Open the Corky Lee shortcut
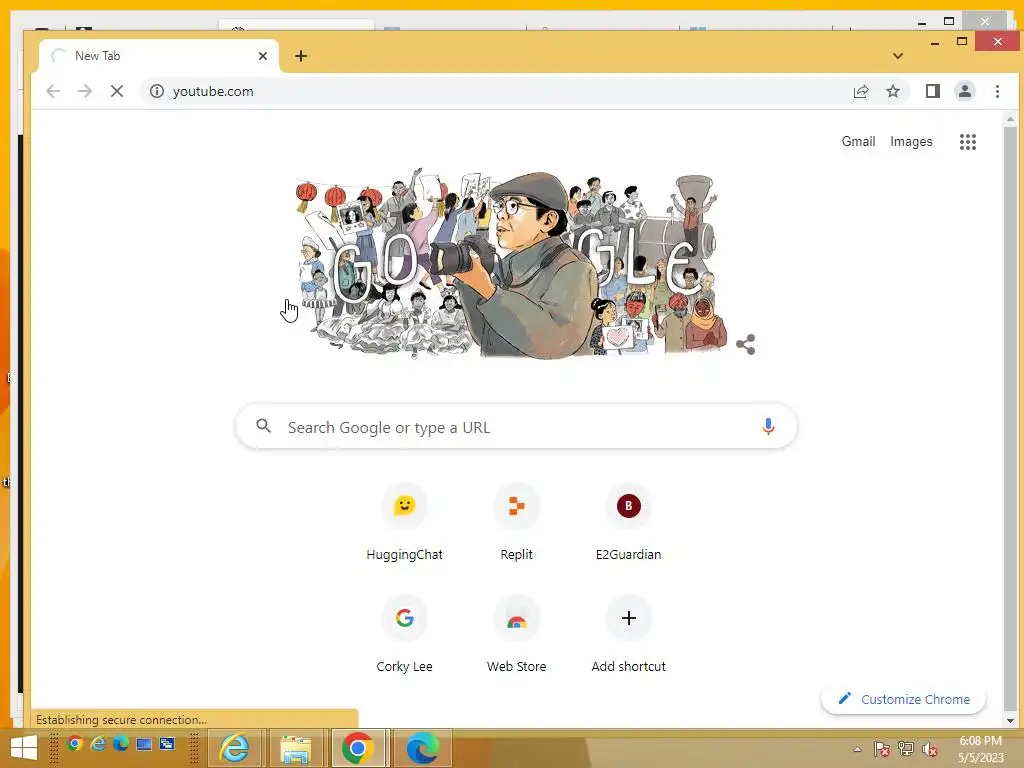 tap(404, 635)
